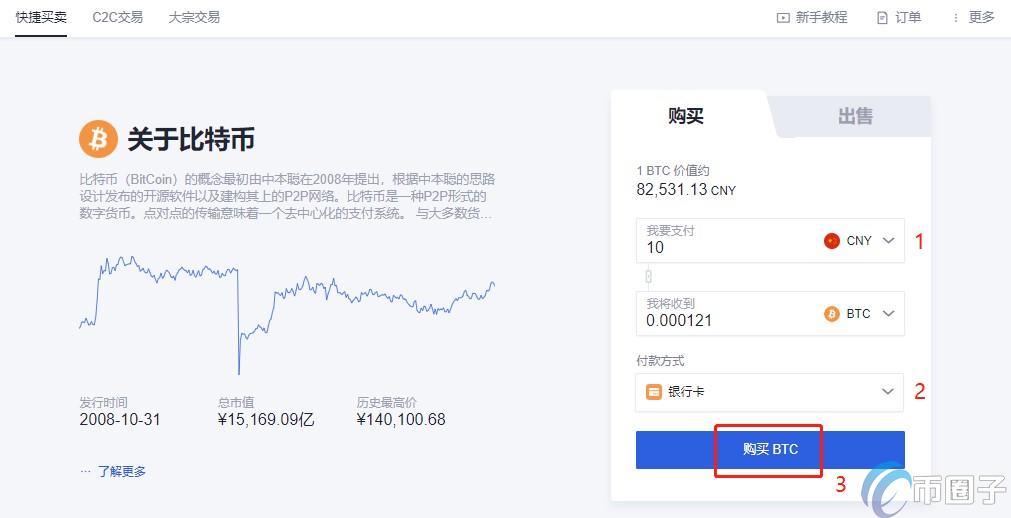This screenshot has width=1011, height=518.
Task: Click the 总市值 label
Action: pos(236,403)
